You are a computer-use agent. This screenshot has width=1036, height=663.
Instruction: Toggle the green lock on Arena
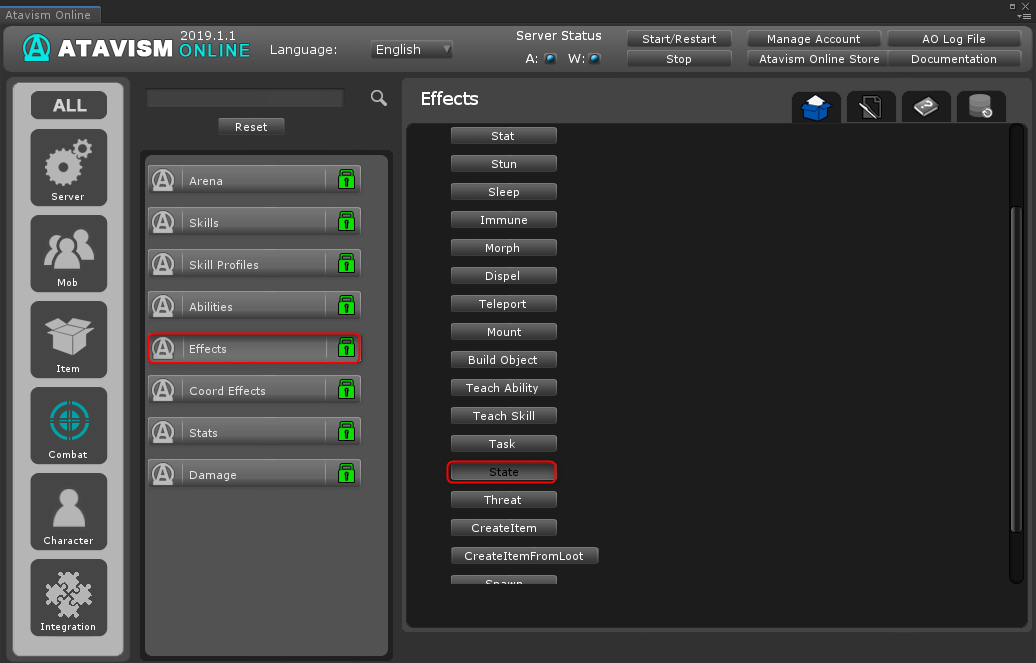click(346, 180)
